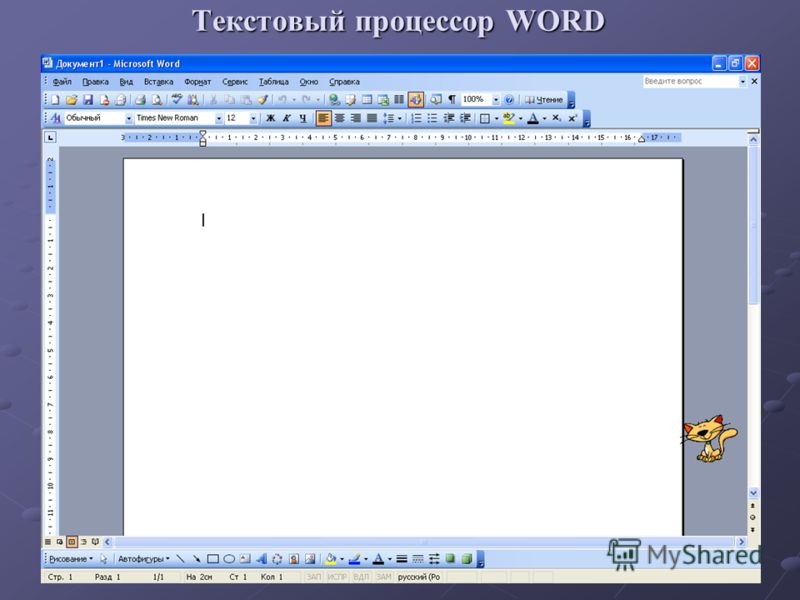This screenshot has width=800, height=600.
Task: Align text to the right
Action: 356,118
